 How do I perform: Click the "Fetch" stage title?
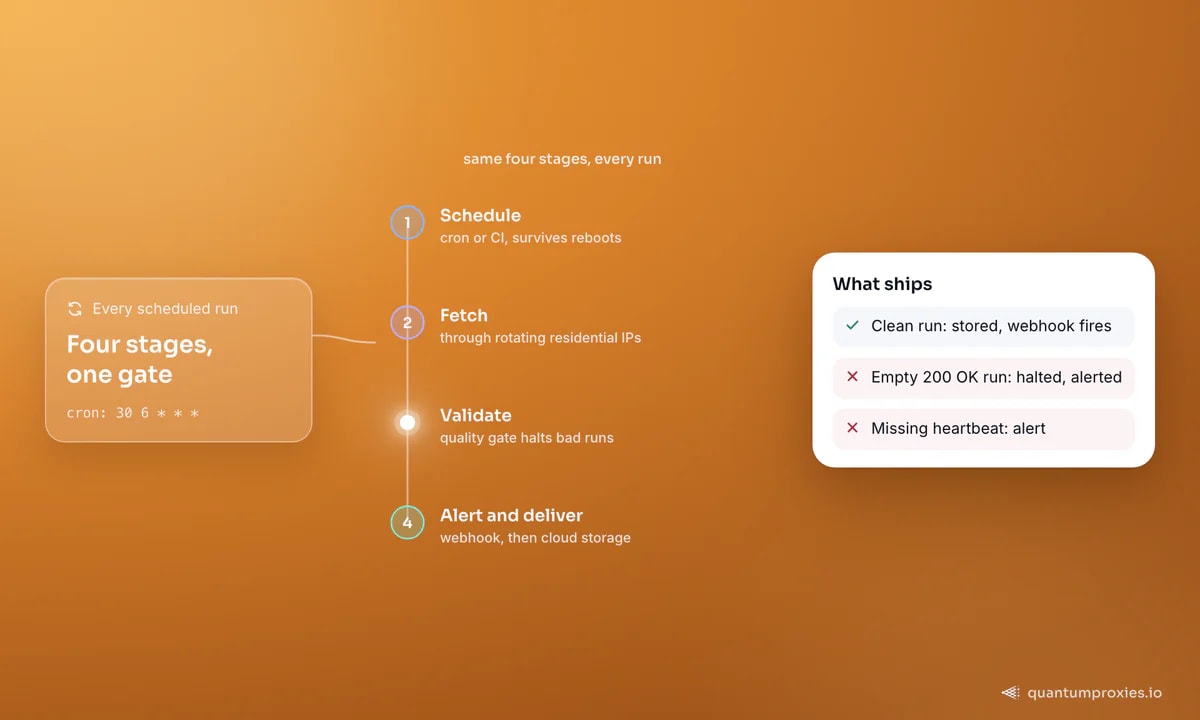point(464,315)
